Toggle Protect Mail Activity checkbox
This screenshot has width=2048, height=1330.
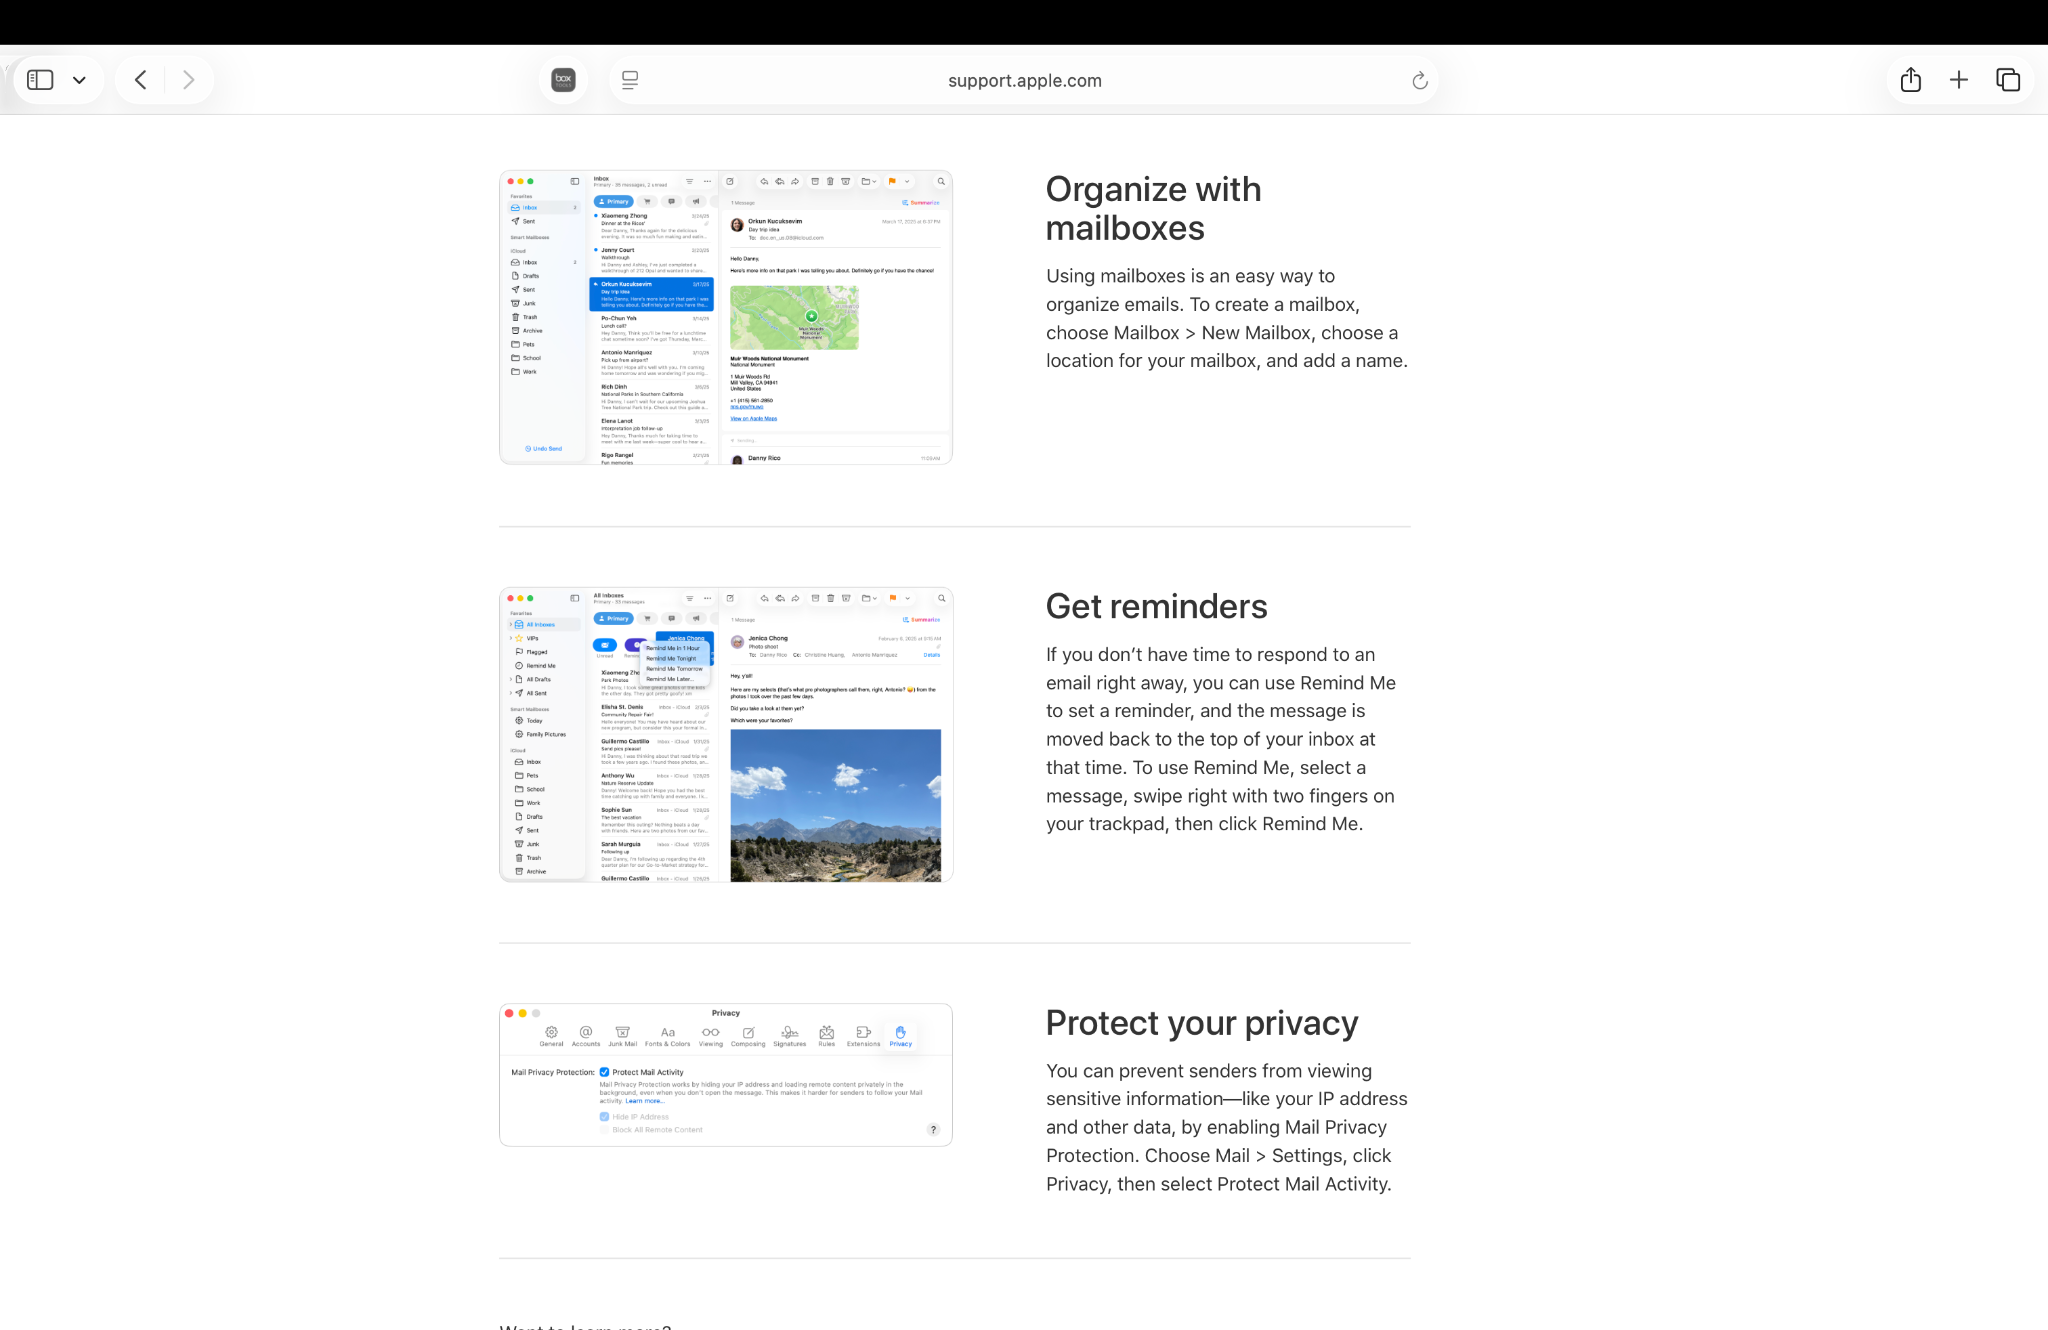pyautogui.click(x=604, y=1072)
